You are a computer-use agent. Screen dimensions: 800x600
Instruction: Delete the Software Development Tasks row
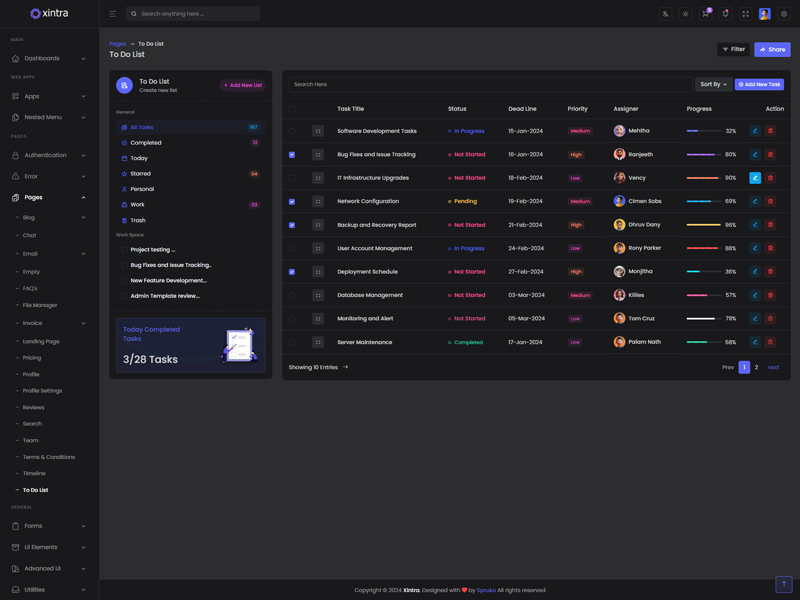[x=770, y=131]
